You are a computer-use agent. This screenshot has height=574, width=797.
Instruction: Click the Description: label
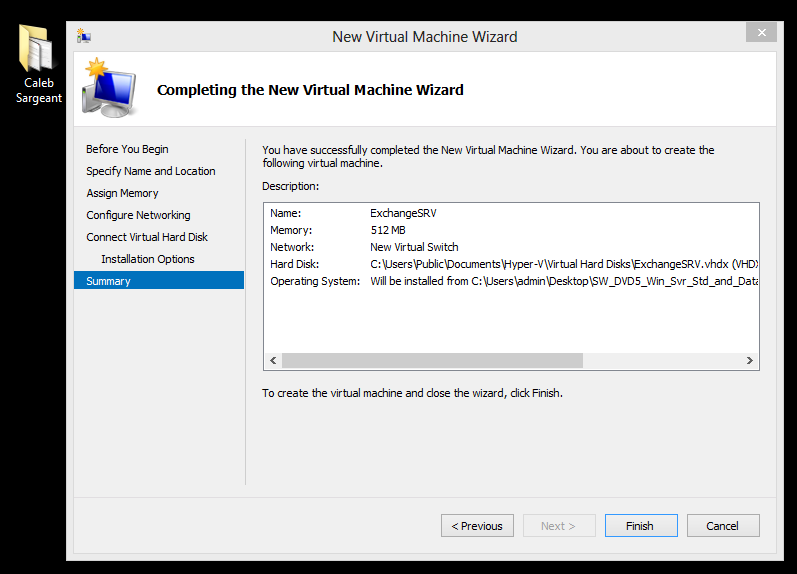(x=291, y=186)
